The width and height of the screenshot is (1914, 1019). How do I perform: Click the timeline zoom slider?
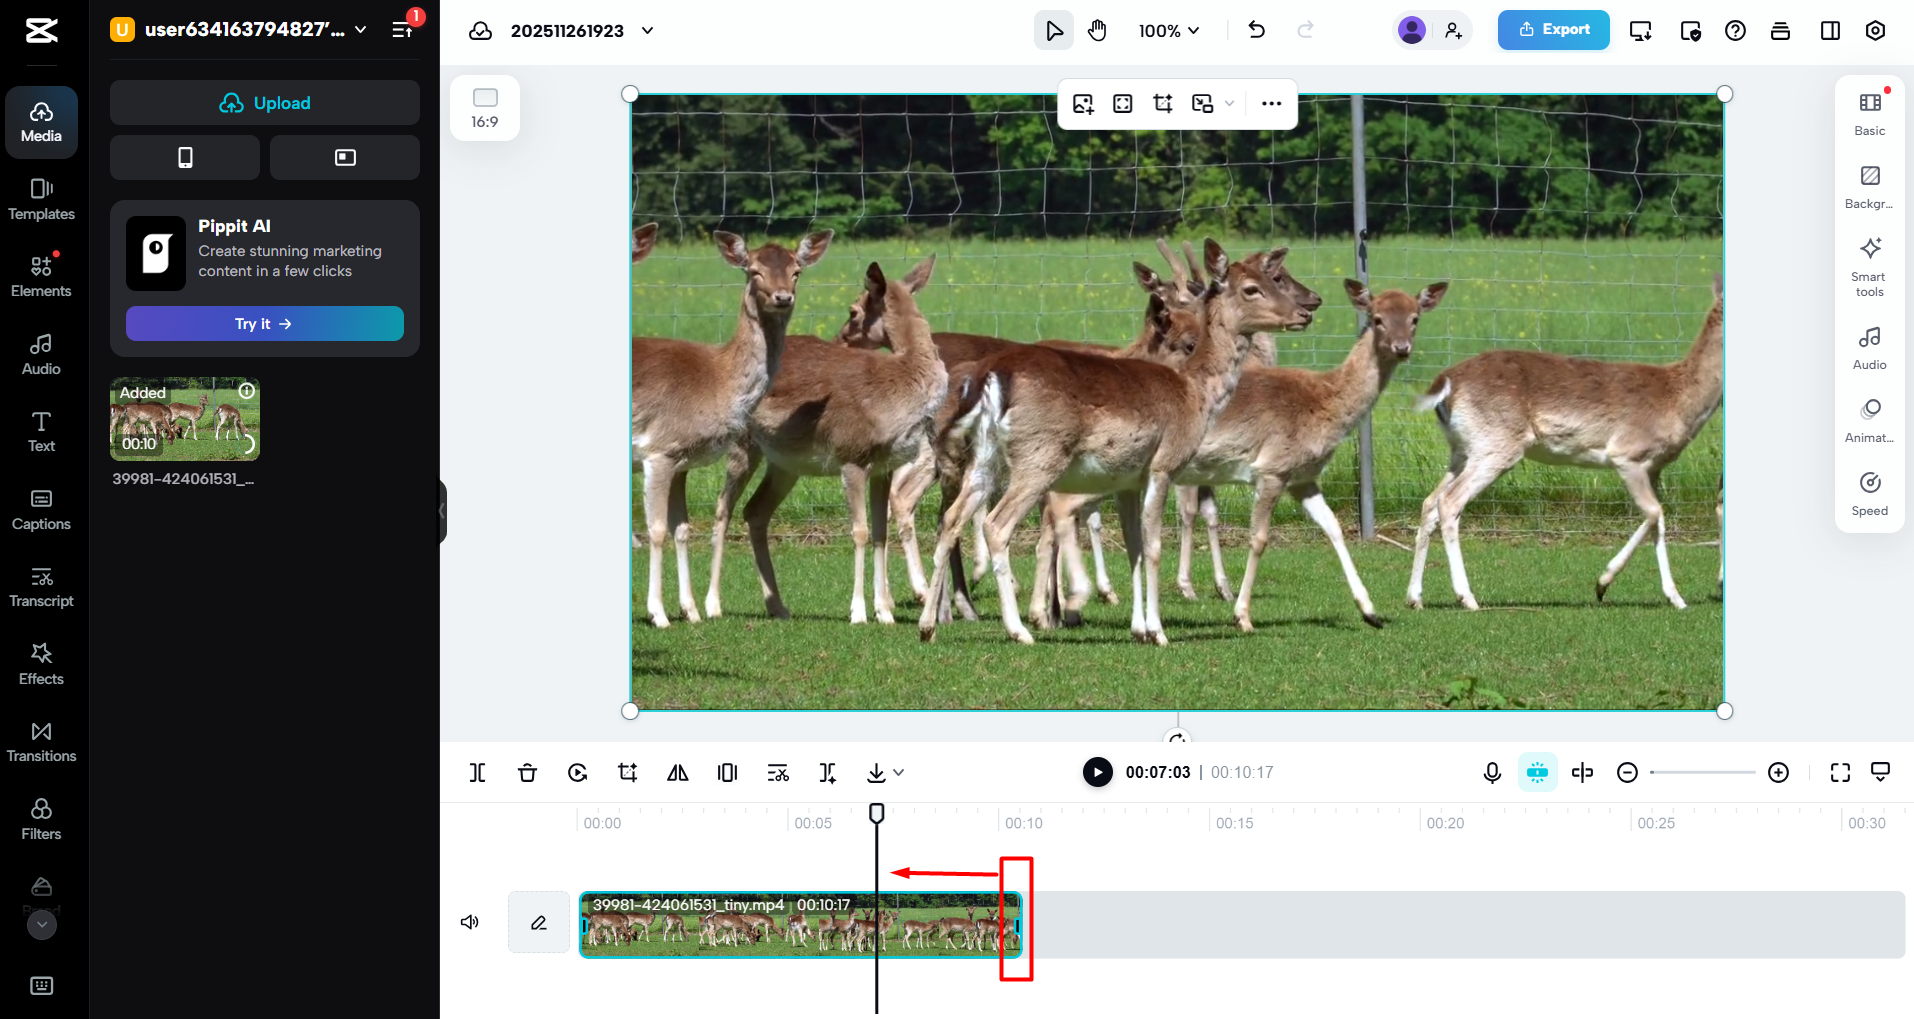[1702, 772]
